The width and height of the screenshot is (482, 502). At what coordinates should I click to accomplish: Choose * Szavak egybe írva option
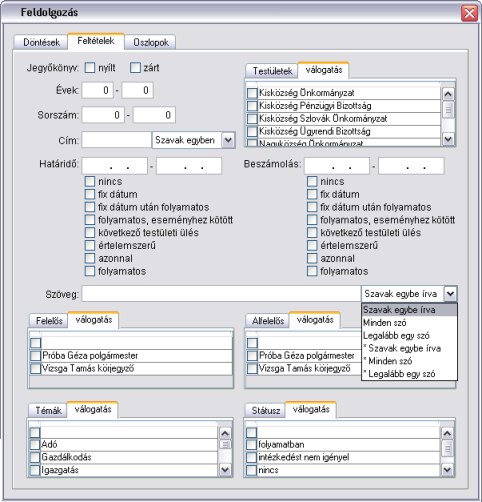coord(409,348)
